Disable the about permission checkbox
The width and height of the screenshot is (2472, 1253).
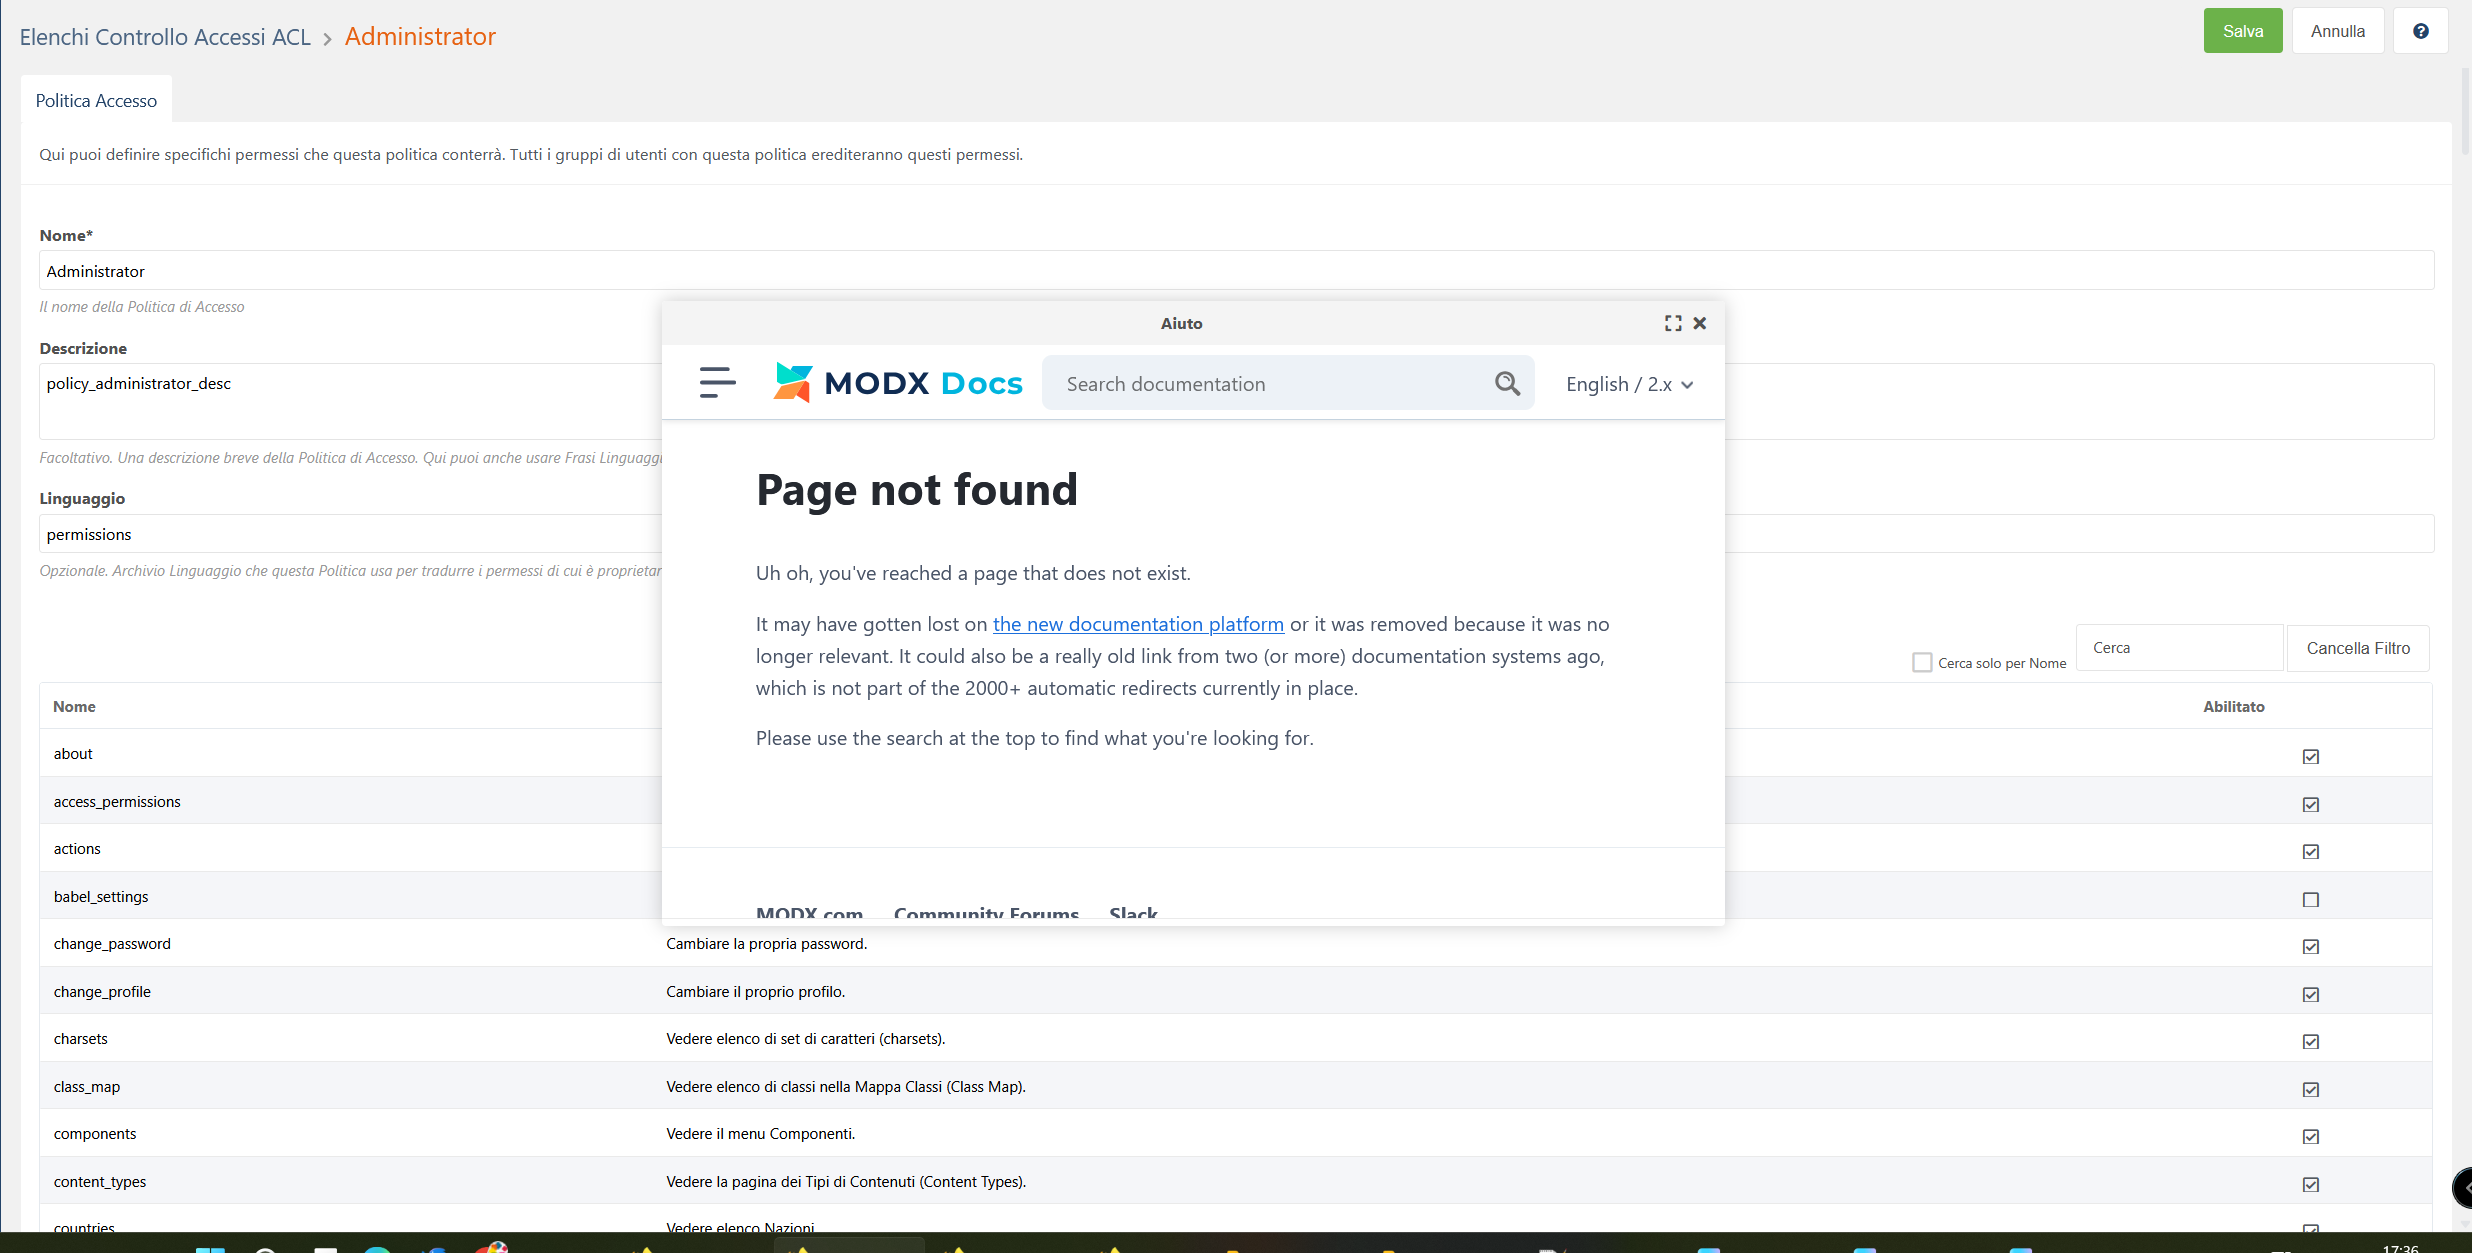tap(2310, 756)
